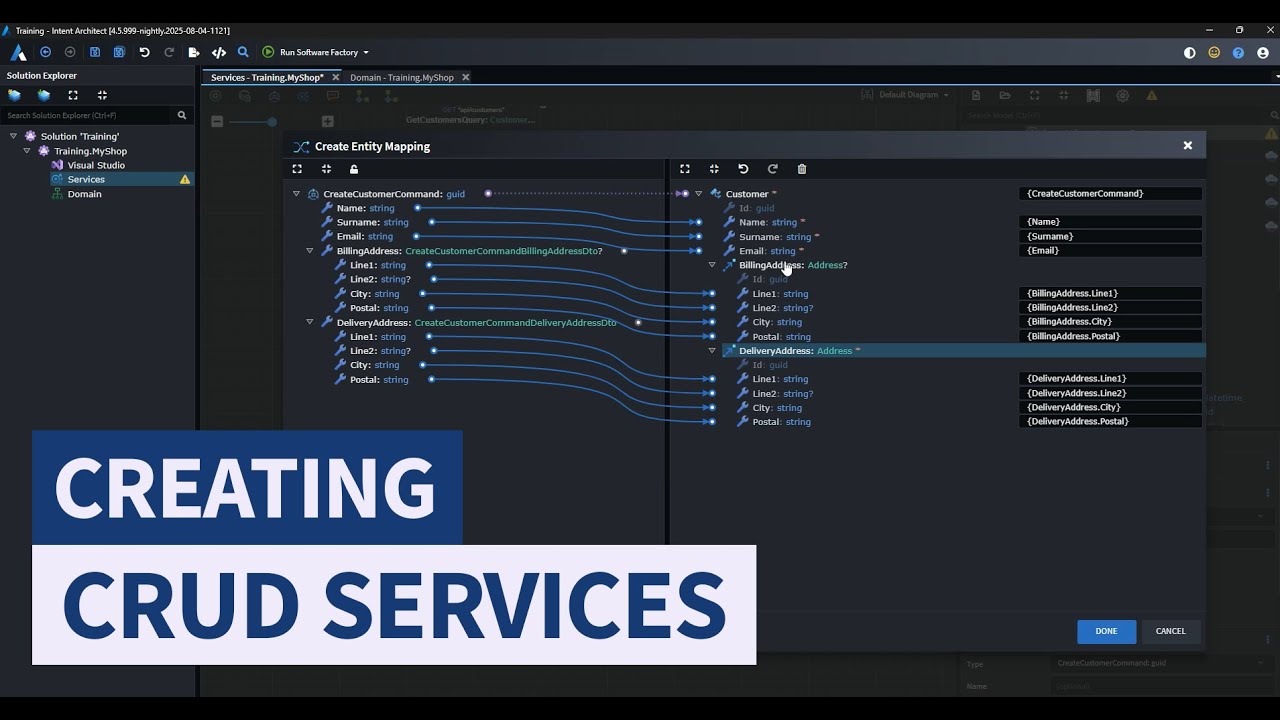Click the file export icon in main toolbar
Image resolution: width=1280 pixels, height=720 pixels.
click(x=194, y=52)
